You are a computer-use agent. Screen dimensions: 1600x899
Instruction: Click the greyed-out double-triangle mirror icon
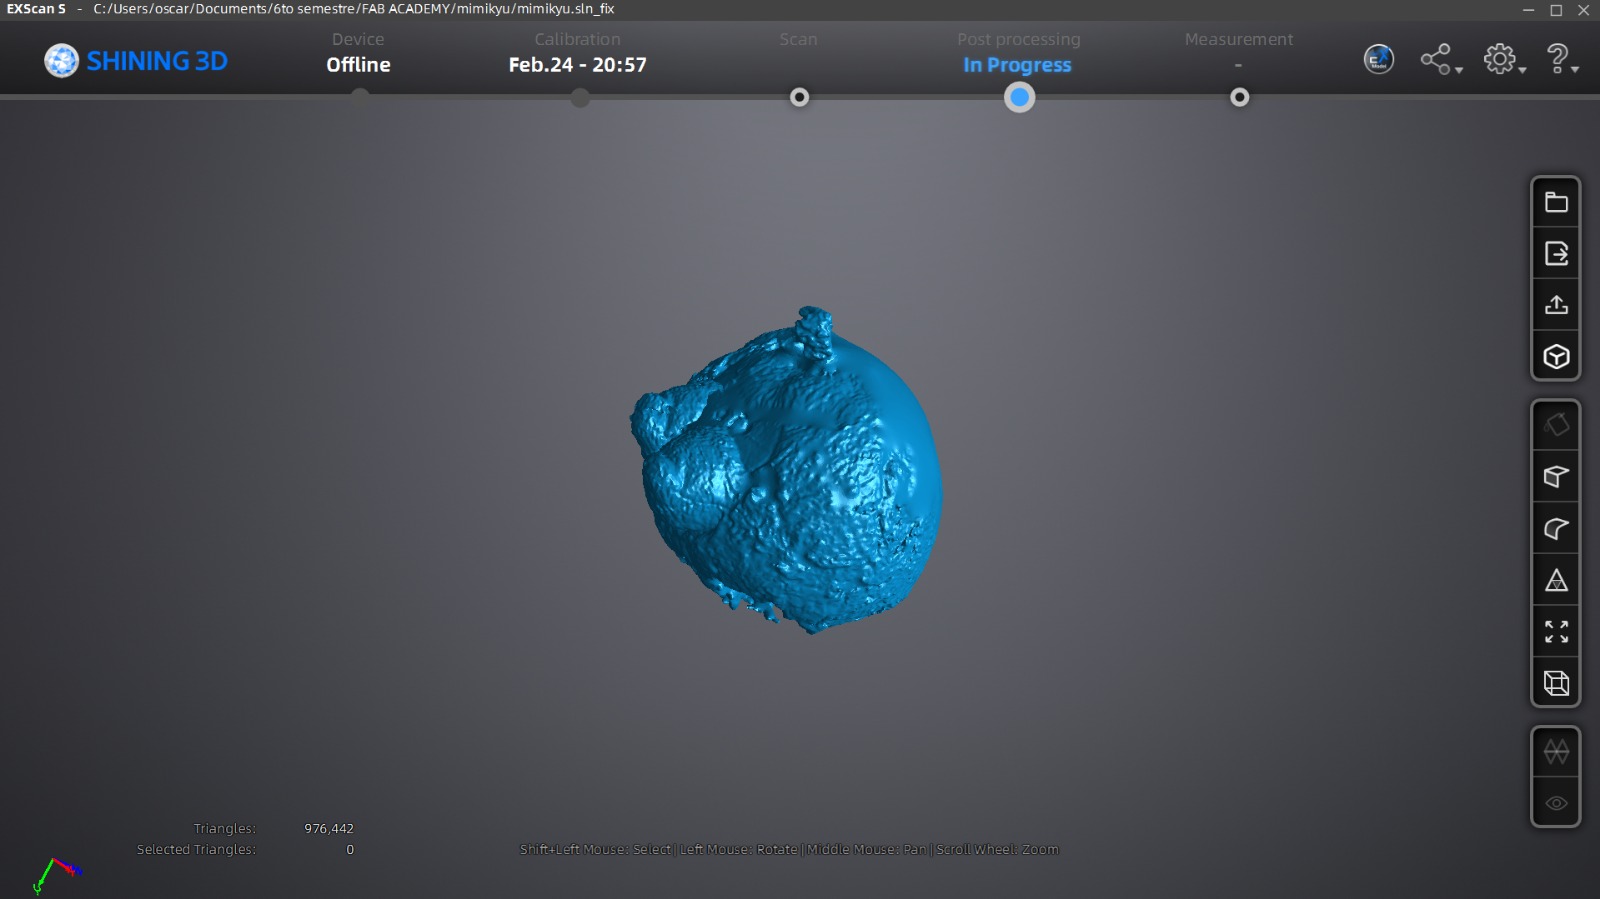pyautogui.click(x=1556, y=752)
